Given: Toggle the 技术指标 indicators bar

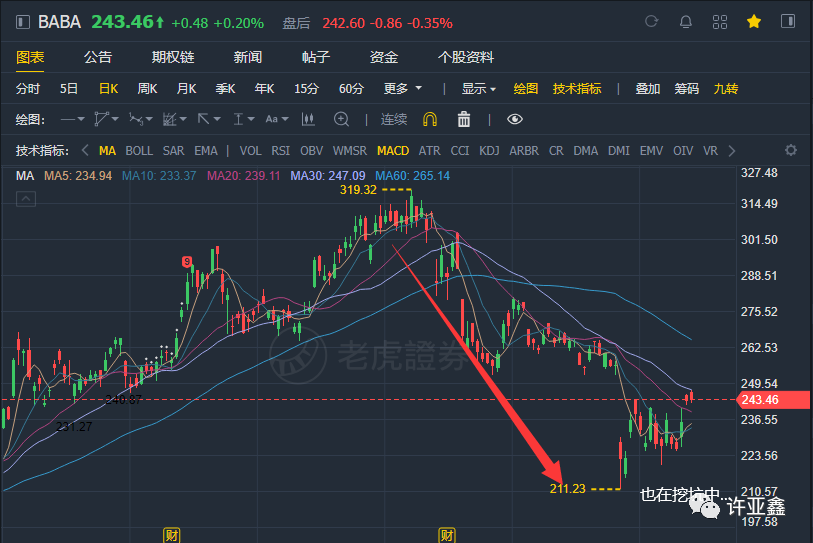Looking at the screenshot, I should 577,89.
